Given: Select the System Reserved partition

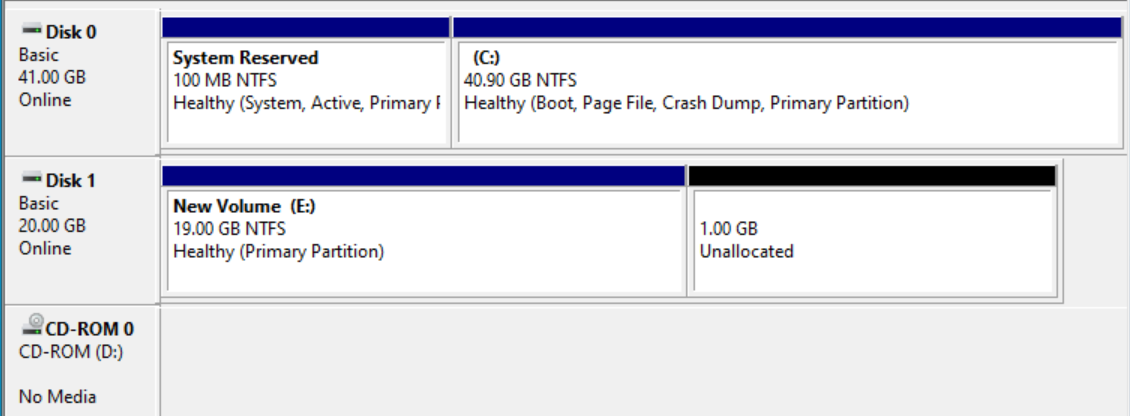Looking at the screenshot, I should click(306, 92).
